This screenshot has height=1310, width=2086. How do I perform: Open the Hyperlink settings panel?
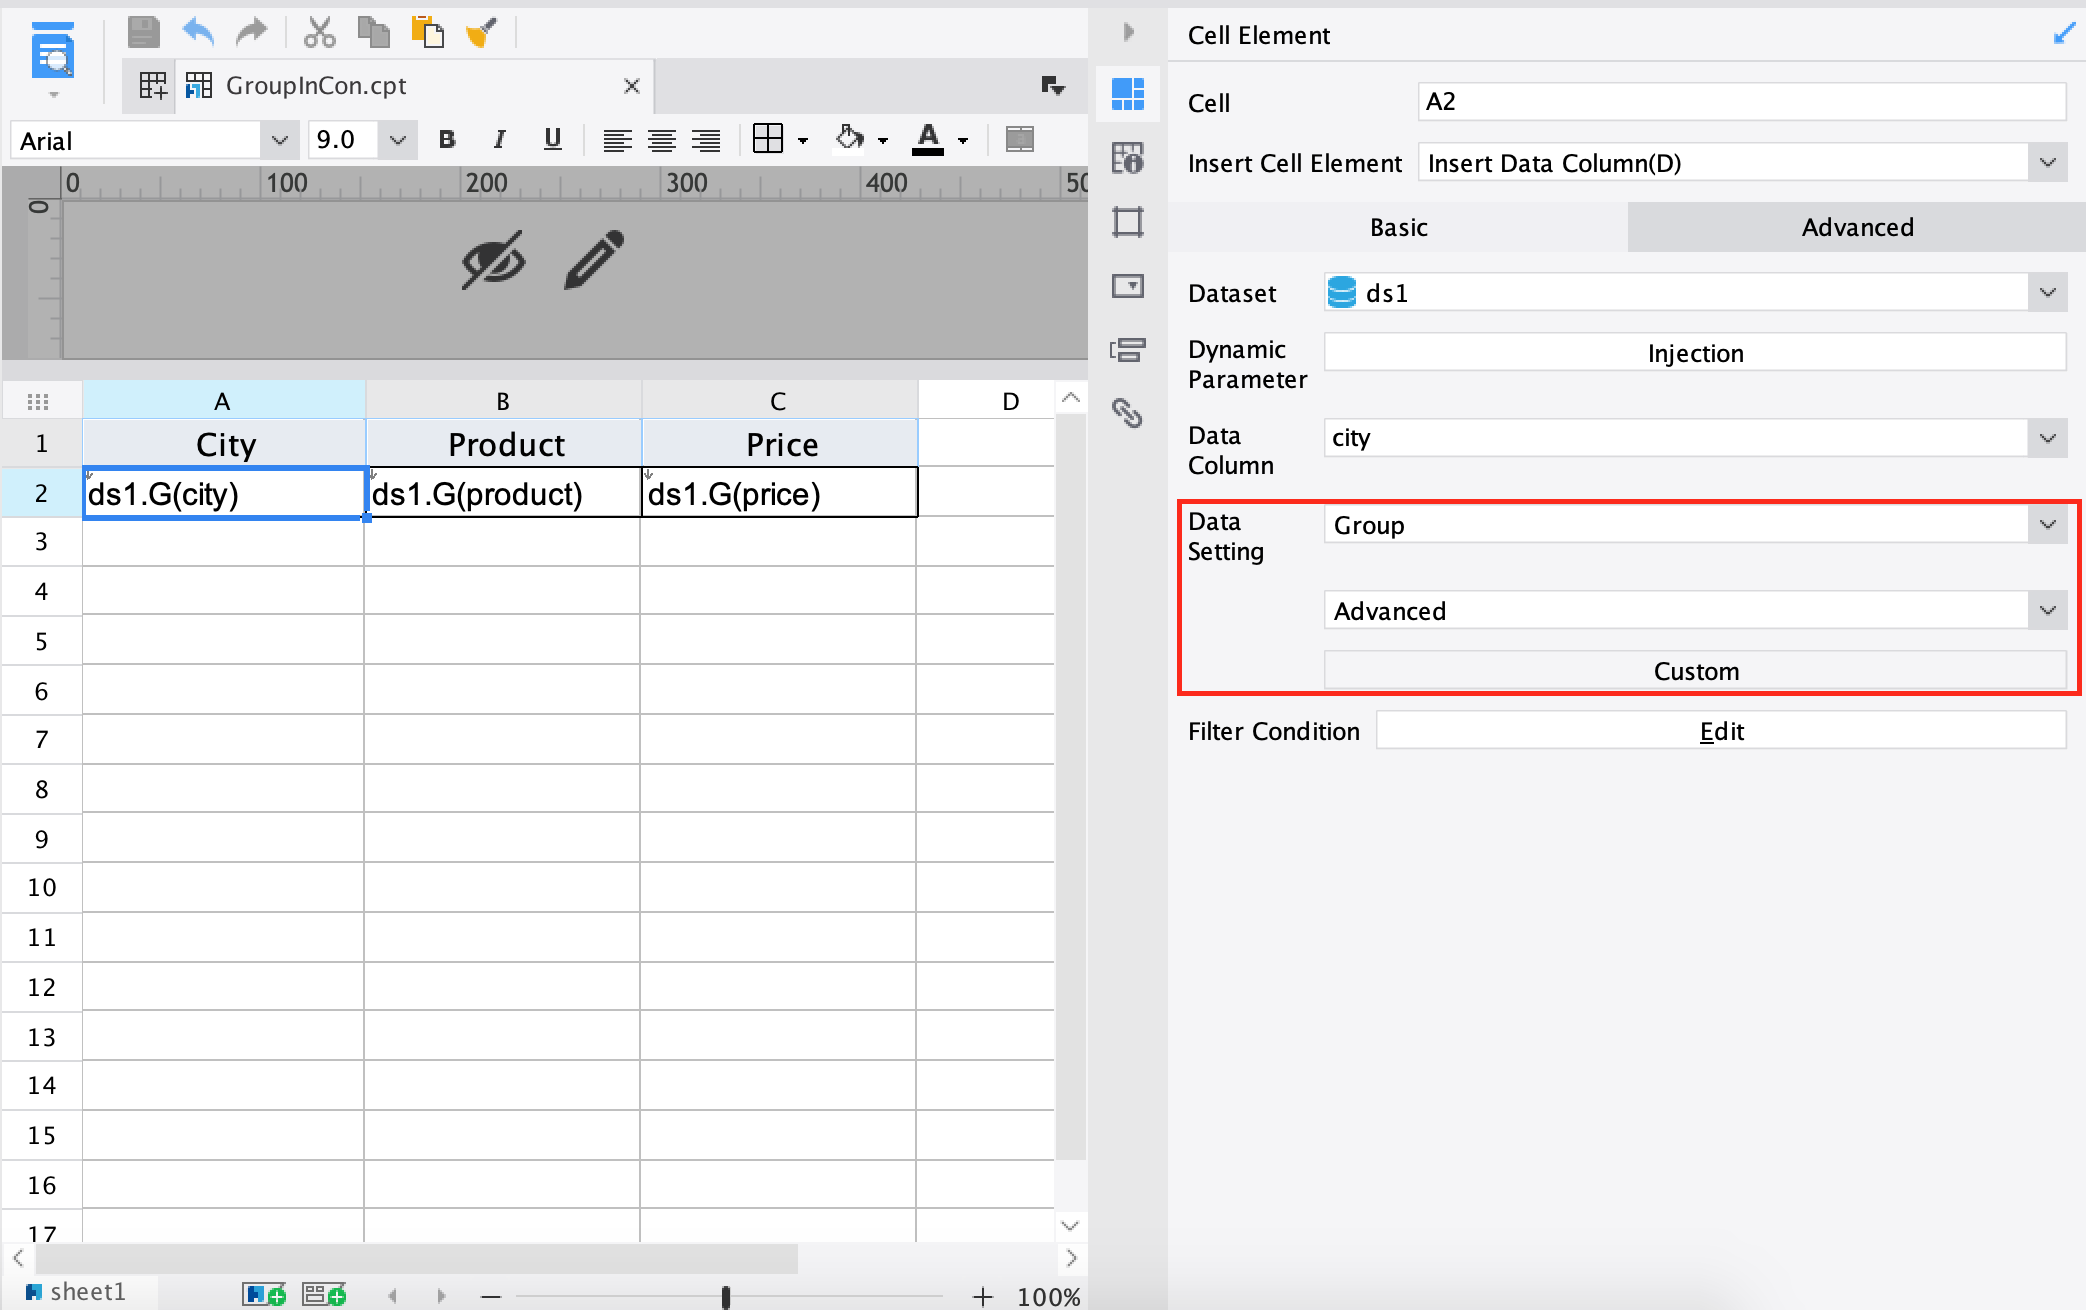click(x=1128, y=414)
